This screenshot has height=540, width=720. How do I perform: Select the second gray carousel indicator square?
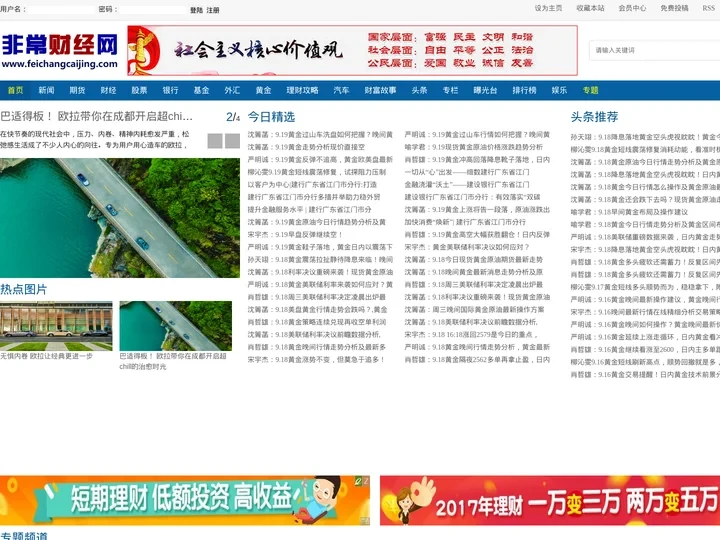click(232, 141)
